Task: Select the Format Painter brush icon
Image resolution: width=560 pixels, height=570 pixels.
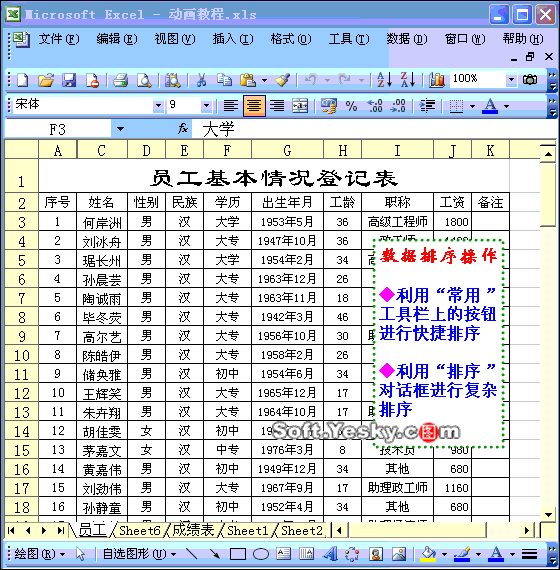Action: (x=283, y=80)
